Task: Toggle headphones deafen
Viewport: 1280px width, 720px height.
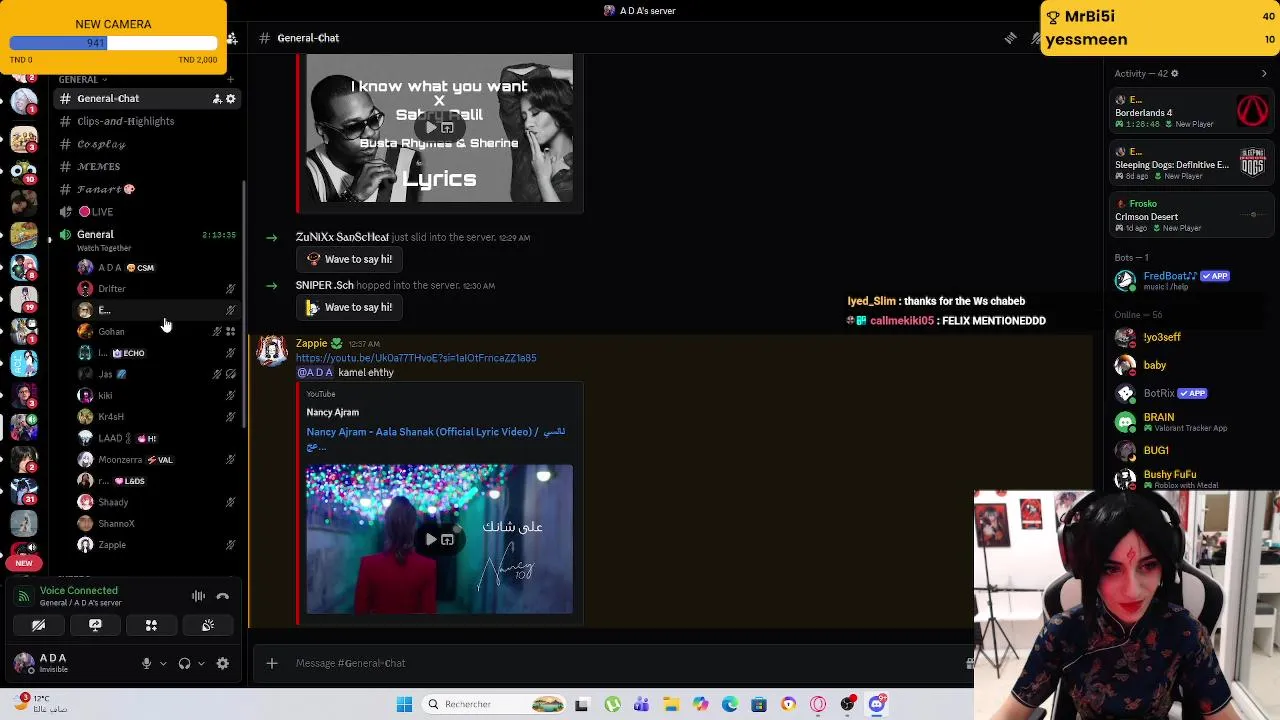Action: tap(184, 663)
